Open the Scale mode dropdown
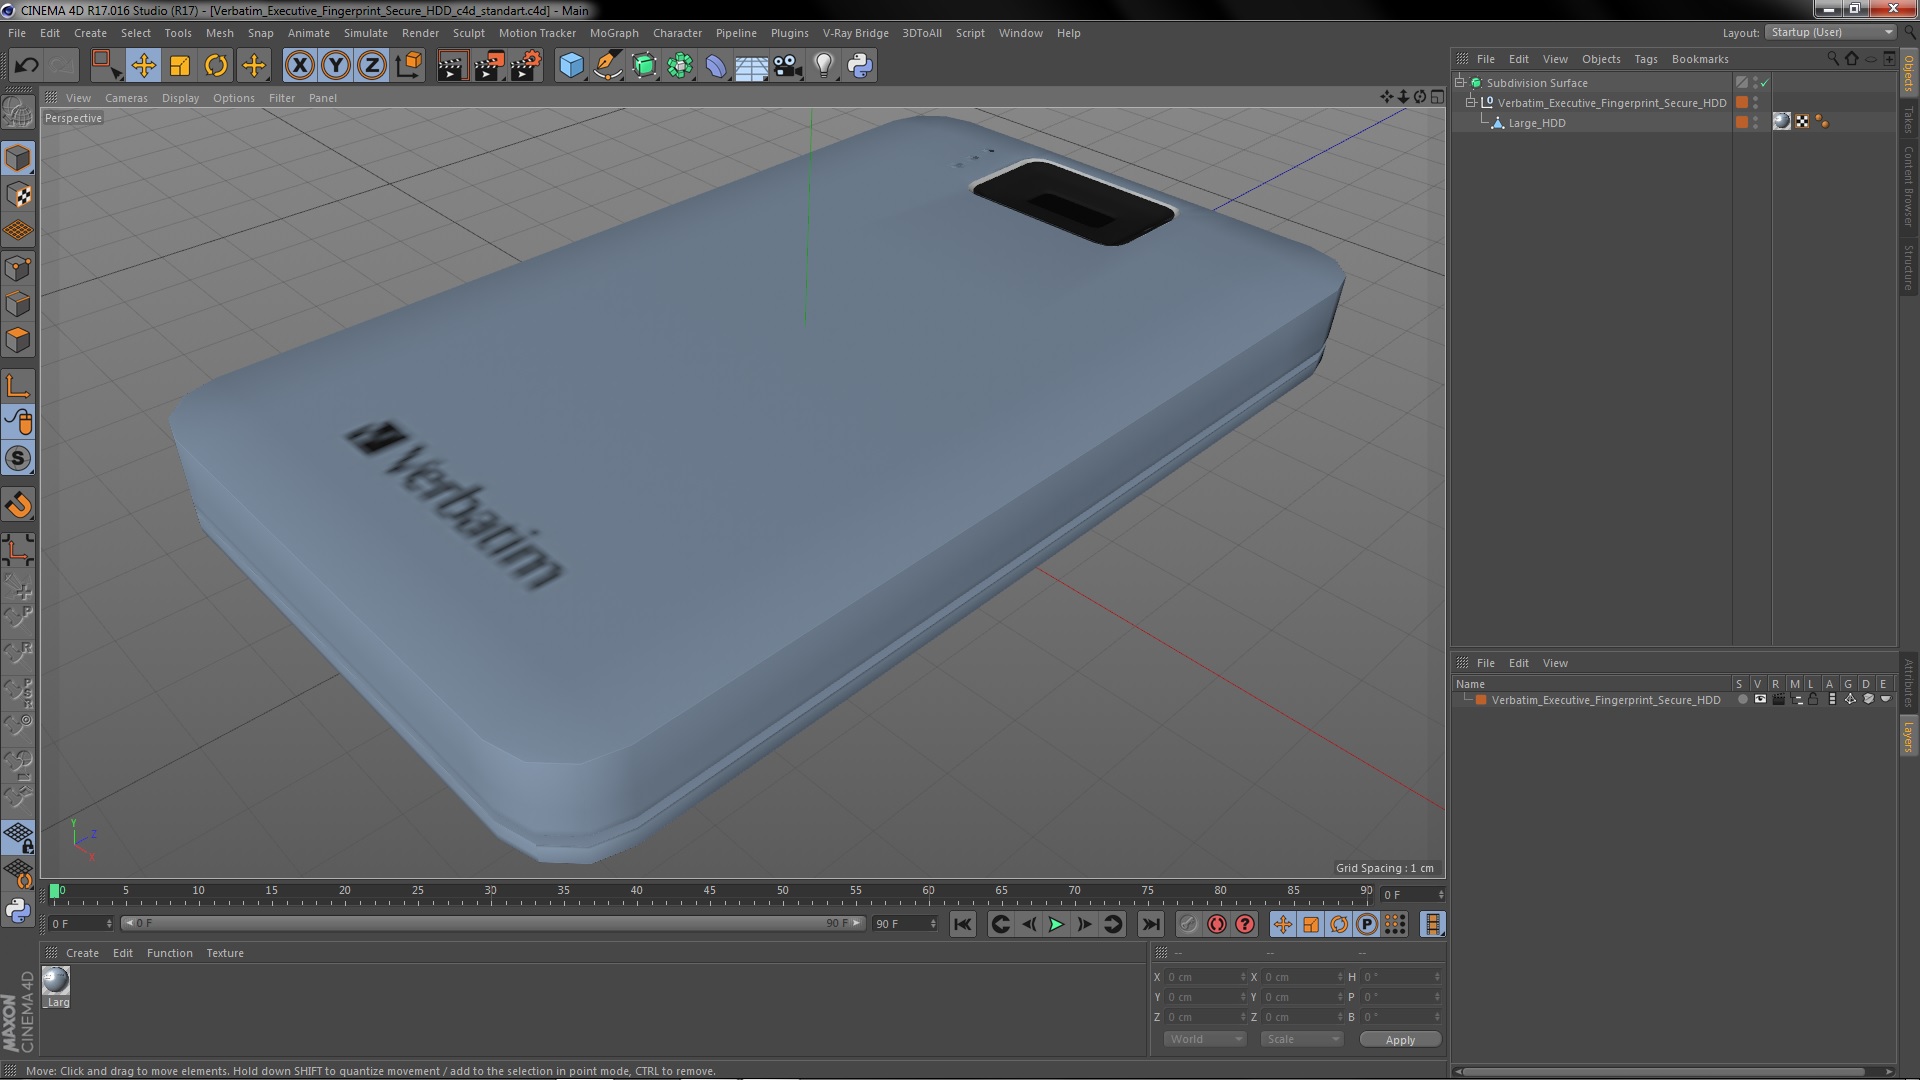Viewport: 1920px width, 1080px height. tap(1301, 1039)
